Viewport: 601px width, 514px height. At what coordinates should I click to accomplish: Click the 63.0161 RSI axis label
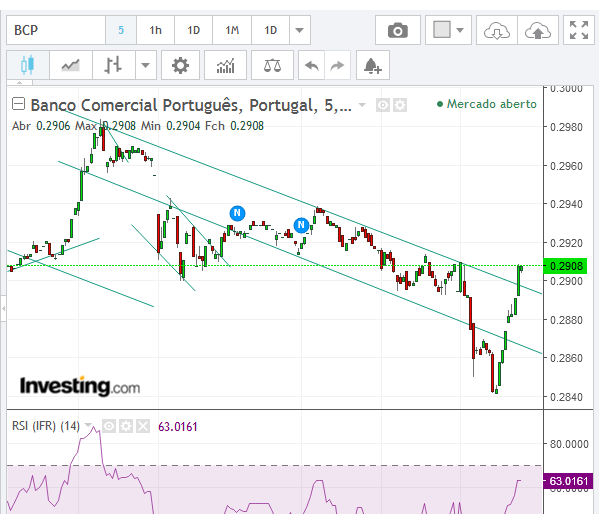tap(568, 481)
